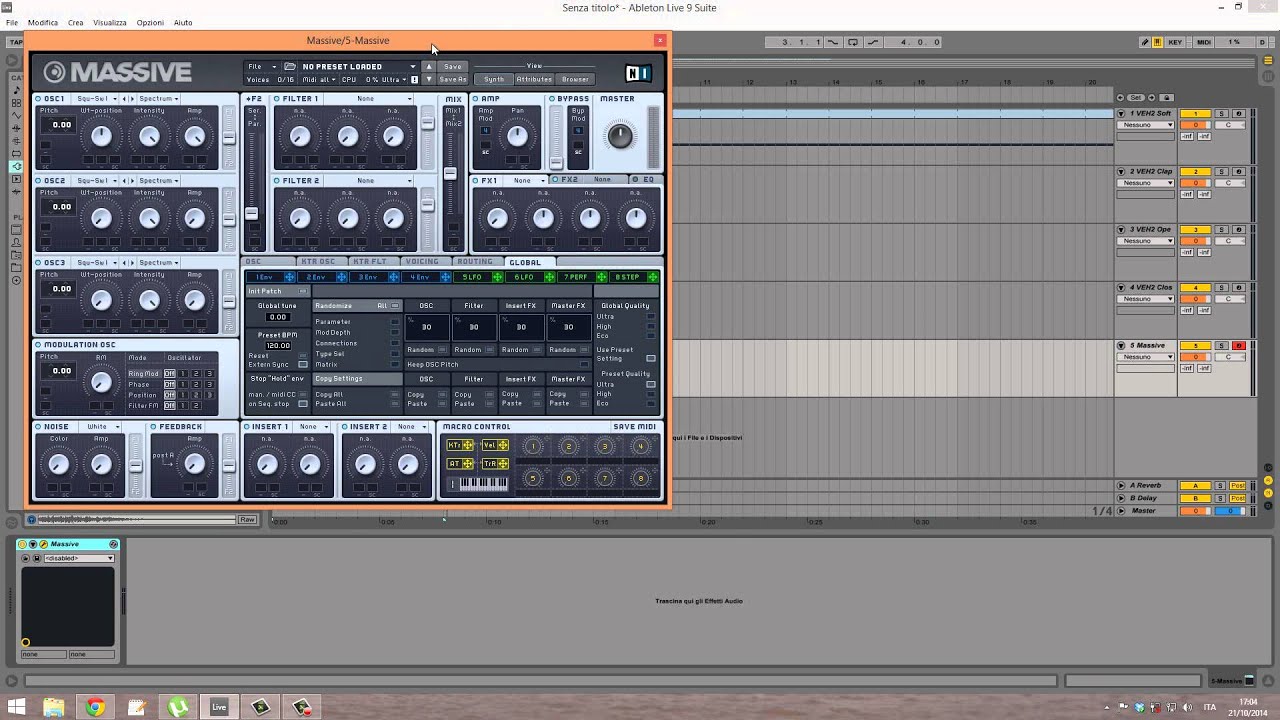Click loop switch icon in Ableton transport

click(x=853, y=42)
